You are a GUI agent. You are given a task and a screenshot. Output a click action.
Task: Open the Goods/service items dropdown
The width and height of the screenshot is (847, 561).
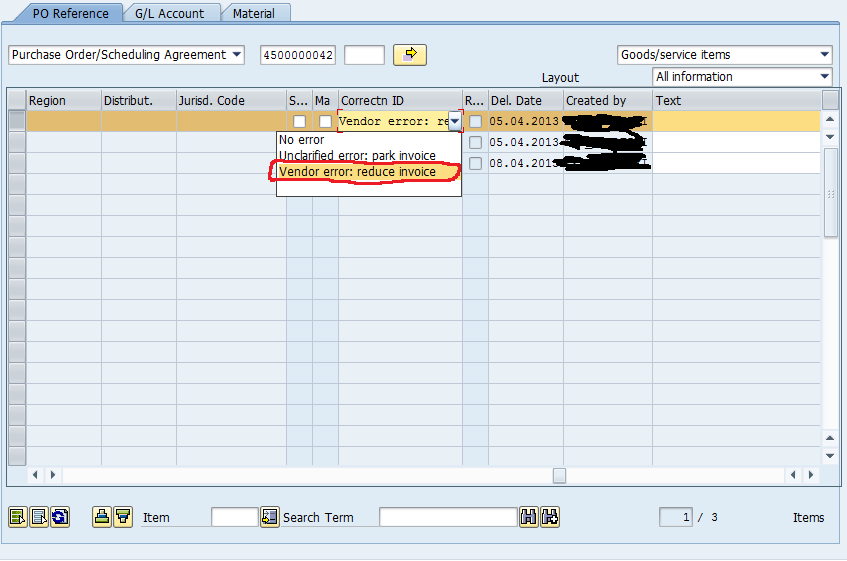824,55
